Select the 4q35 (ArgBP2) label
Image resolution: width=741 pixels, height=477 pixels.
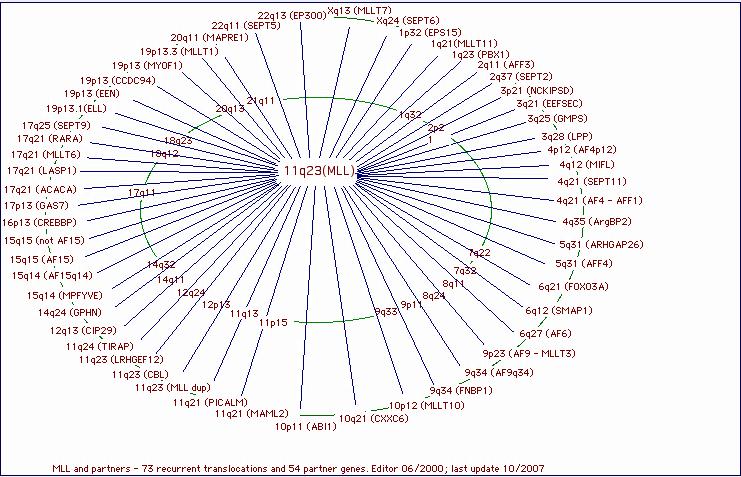pyautogui.click(x=596, y=222)
